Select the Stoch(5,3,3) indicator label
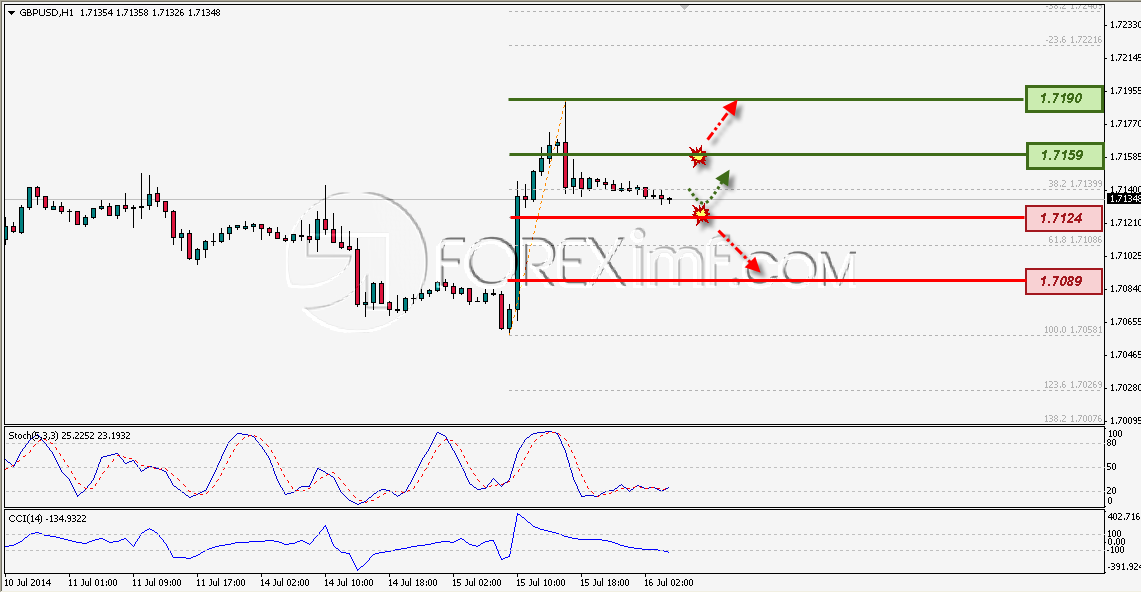The width and height of the screenshot is (1141, 593). click(69, 436)
